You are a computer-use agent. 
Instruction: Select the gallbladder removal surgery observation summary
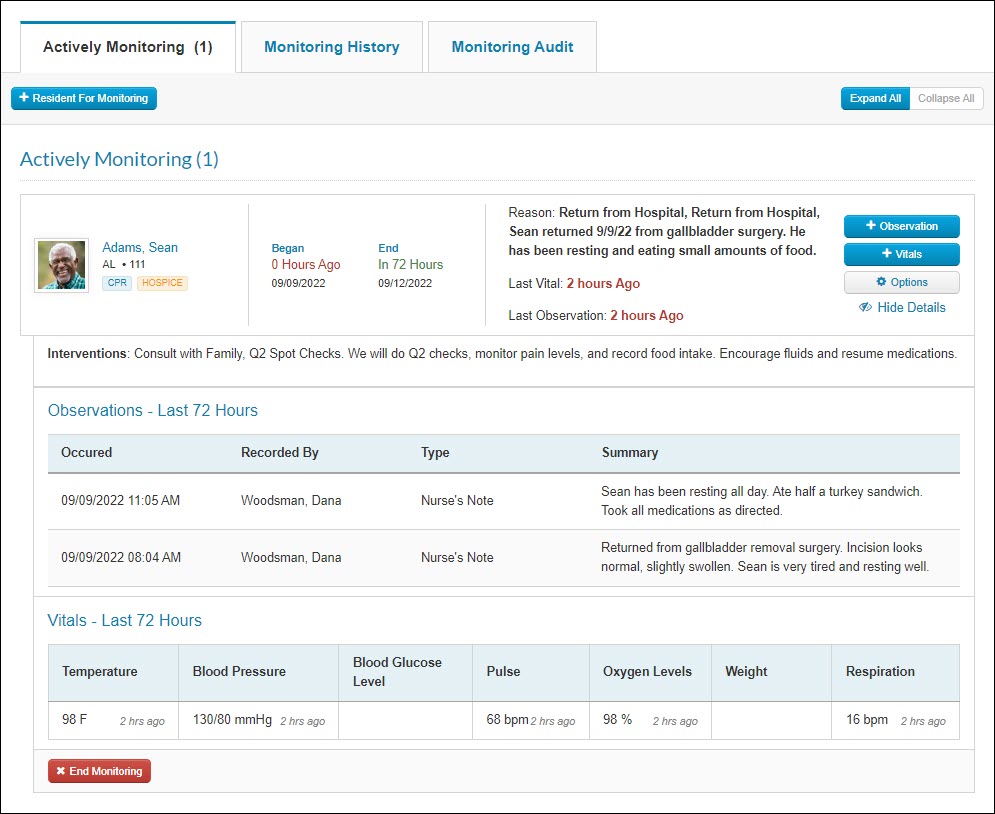(x=765, y=557)
